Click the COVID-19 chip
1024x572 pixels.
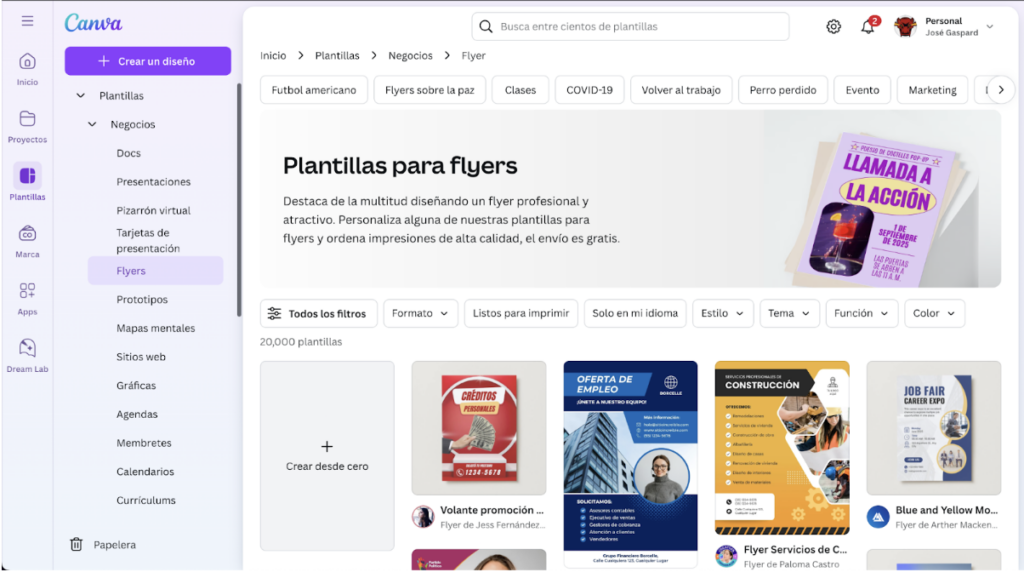[590, 90]
